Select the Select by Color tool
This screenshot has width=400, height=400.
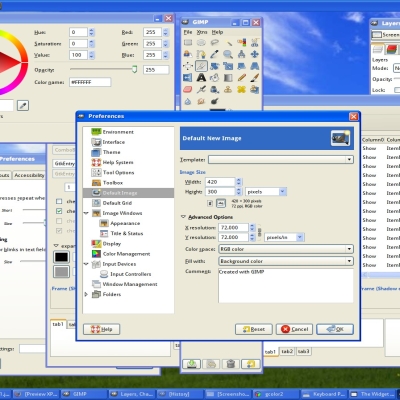pos(241,43)
